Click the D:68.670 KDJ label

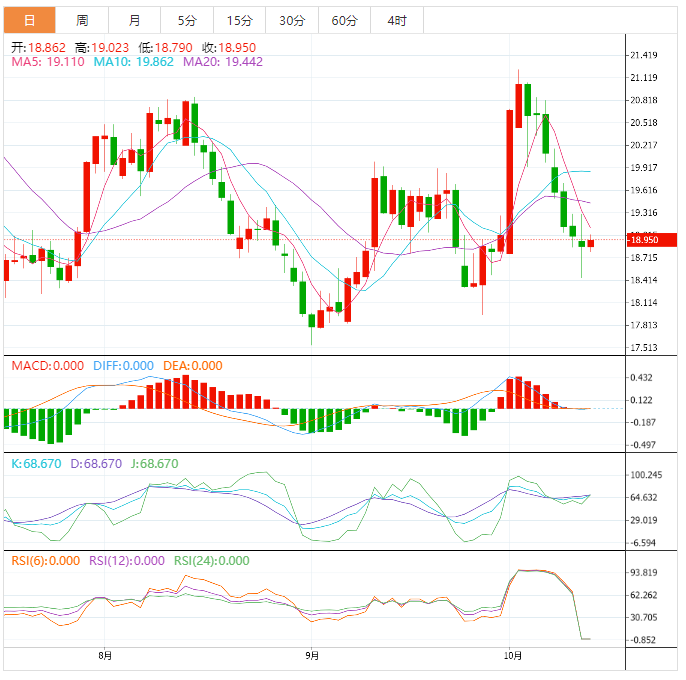pos(96,464)
